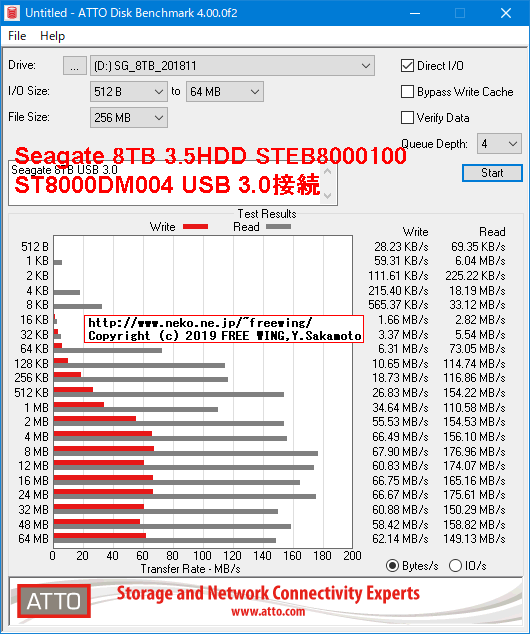The image size is (530, 634).
Task: Open the File menu
Action: click(x=17, y=36)
